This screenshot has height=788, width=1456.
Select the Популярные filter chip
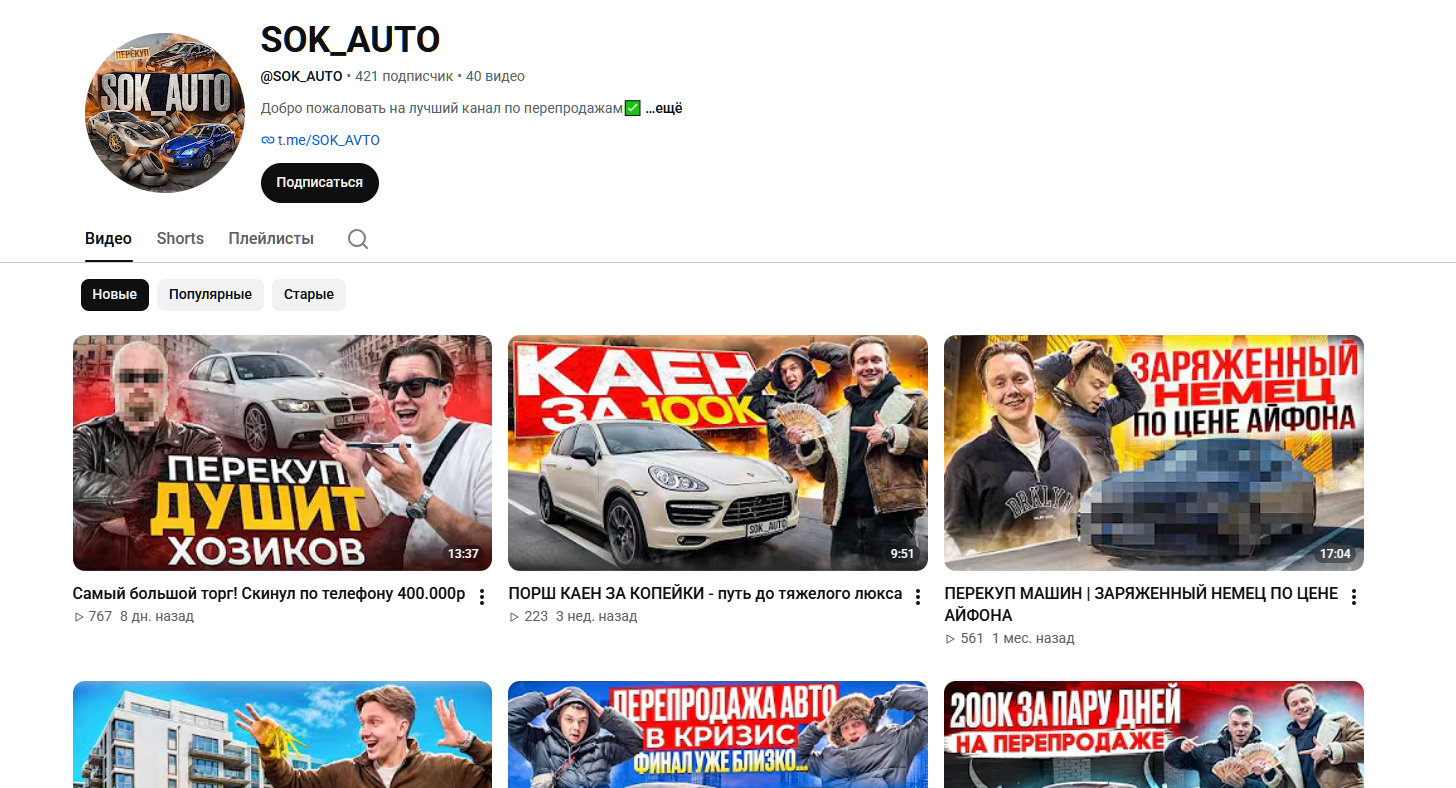[x=210, y=295]
